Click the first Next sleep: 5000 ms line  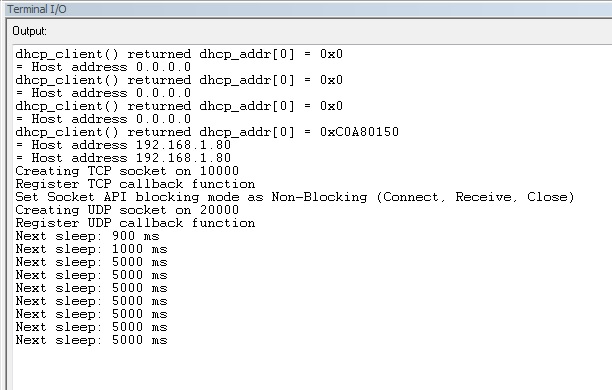point(91,262)
